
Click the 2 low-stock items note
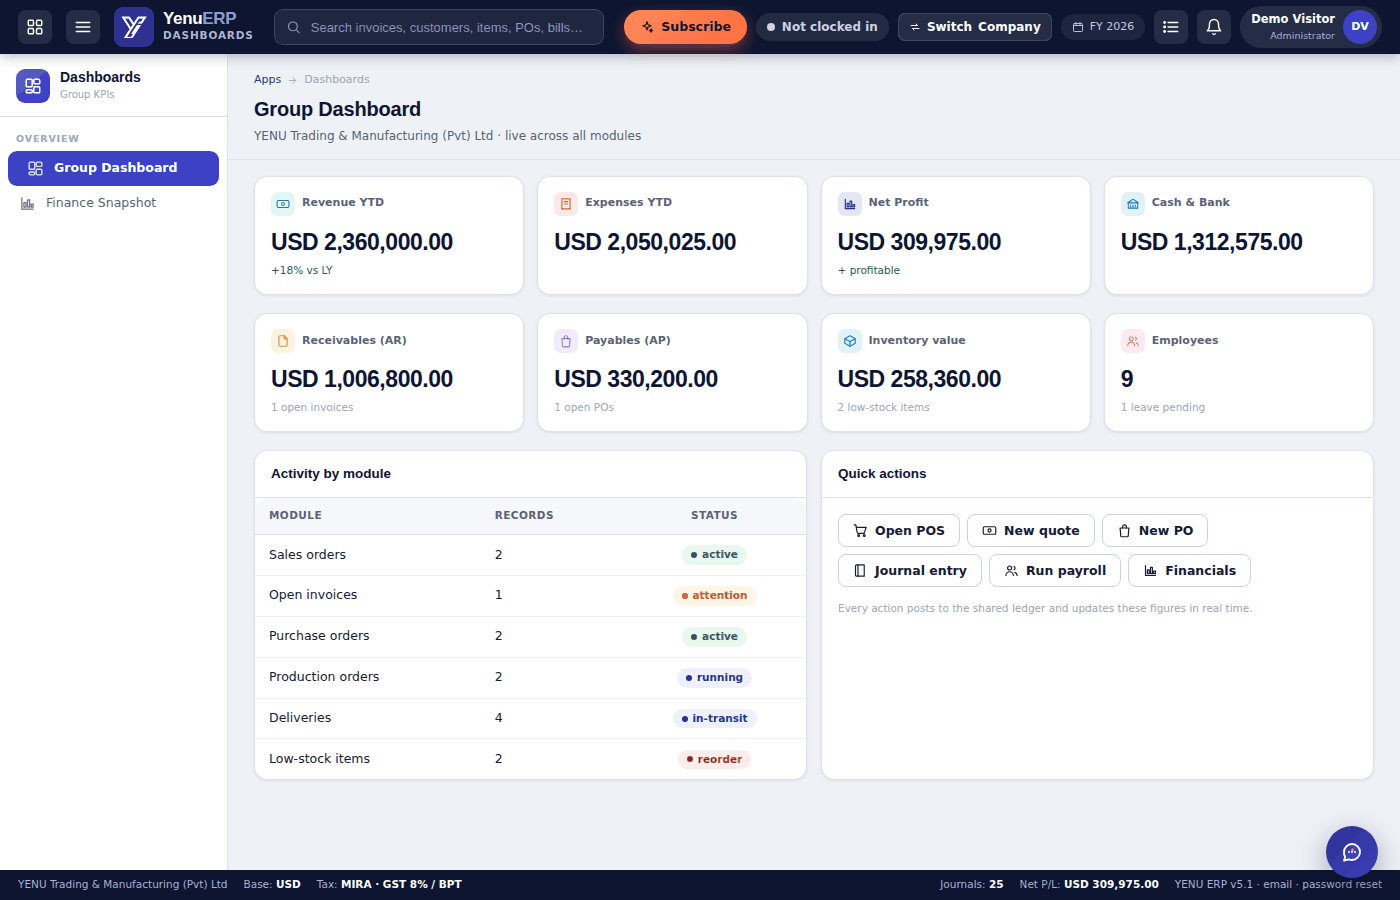(x=884, y=408)
